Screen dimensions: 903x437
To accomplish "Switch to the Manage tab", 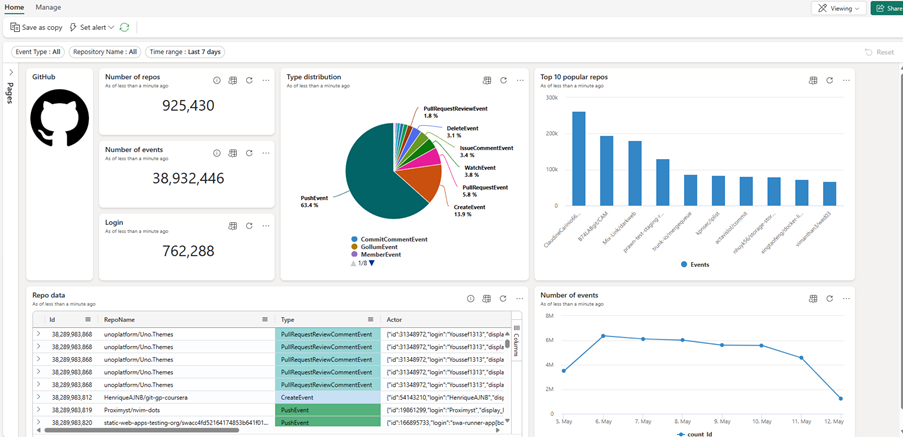I will (x=48, y=7).
